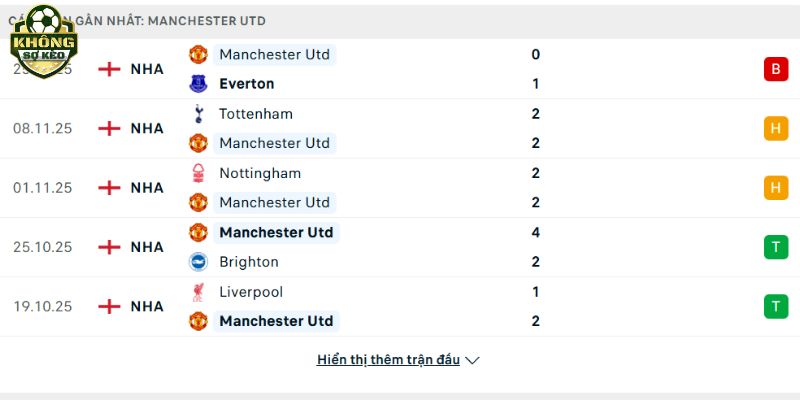Screen dimensions: 800x400
Task: Click the red B result badge
Action: coord(775,69)
